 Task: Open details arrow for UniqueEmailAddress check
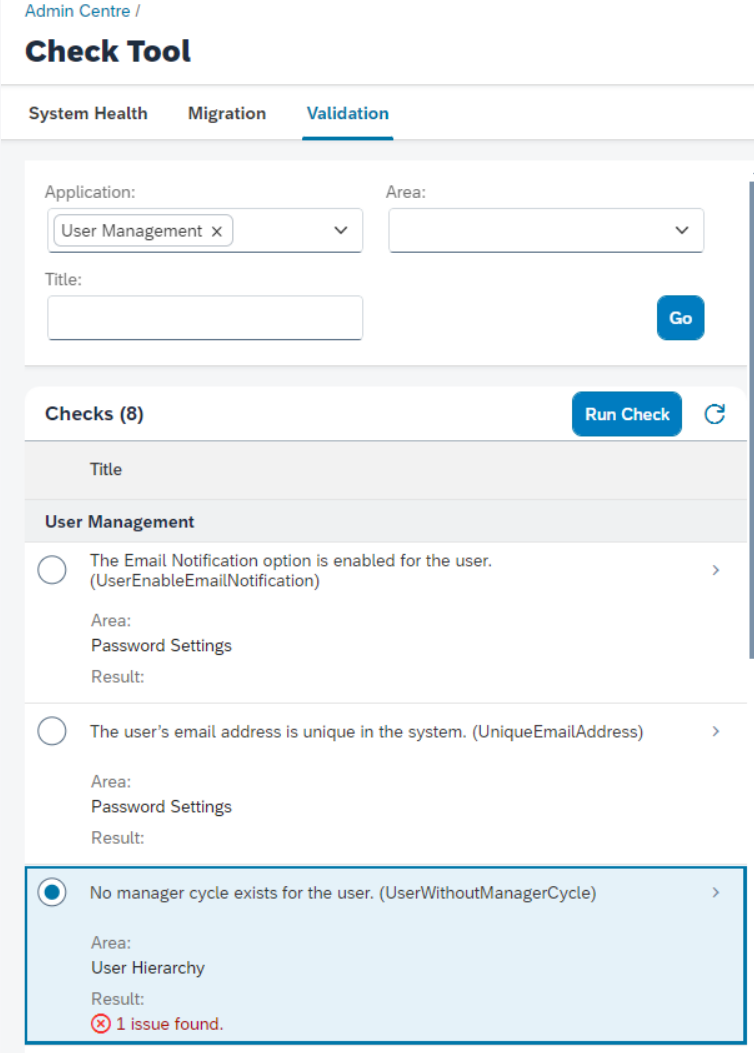[716, 731]
